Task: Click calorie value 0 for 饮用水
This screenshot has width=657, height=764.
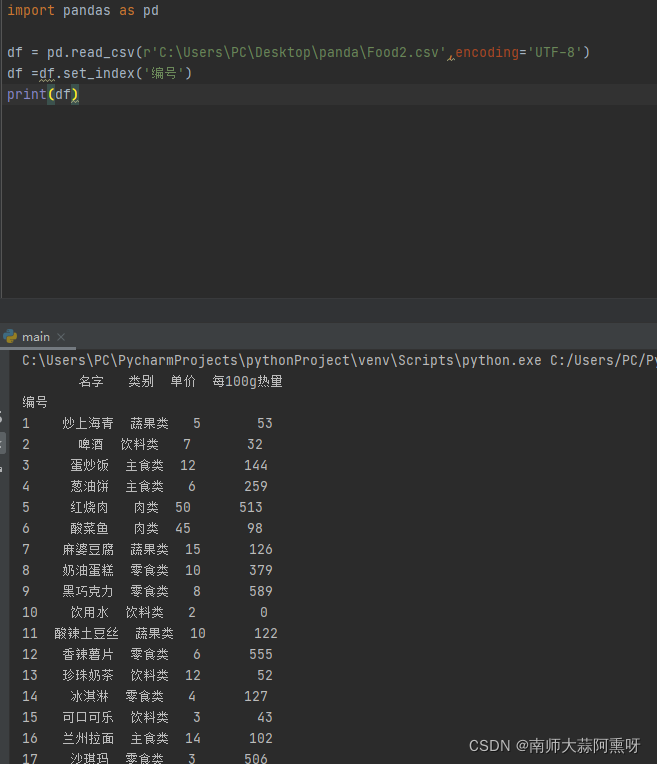Action: (264, 612)
